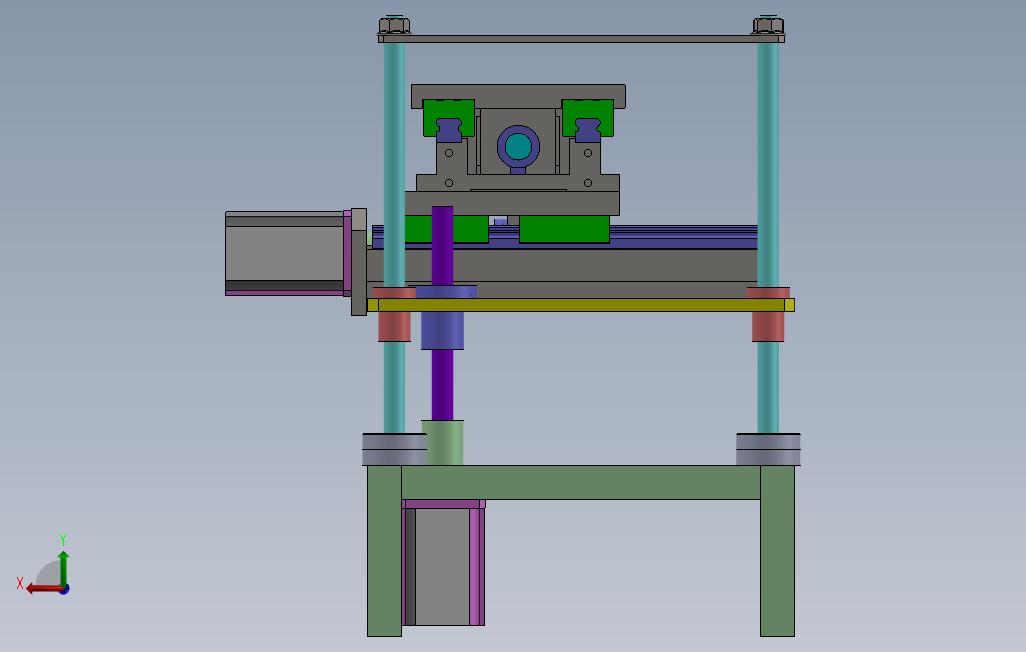Select the upper-left green guide block
The width and height of the screenshot is (1026, 652).
(449, 111)
